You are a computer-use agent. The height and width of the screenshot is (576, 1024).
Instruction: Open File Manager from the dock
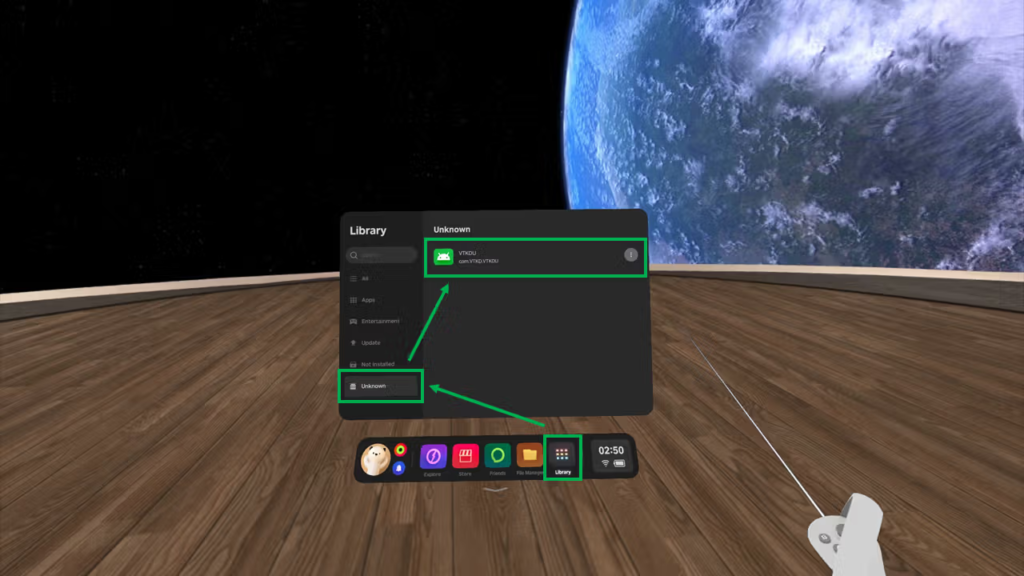tap(529, 457)
